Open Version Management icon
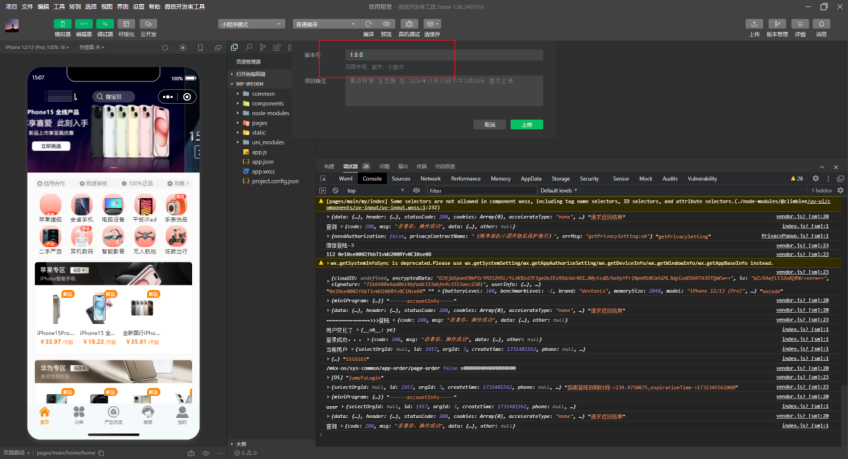This screenshot has height=460, width=848. click(x=777, y=24)
